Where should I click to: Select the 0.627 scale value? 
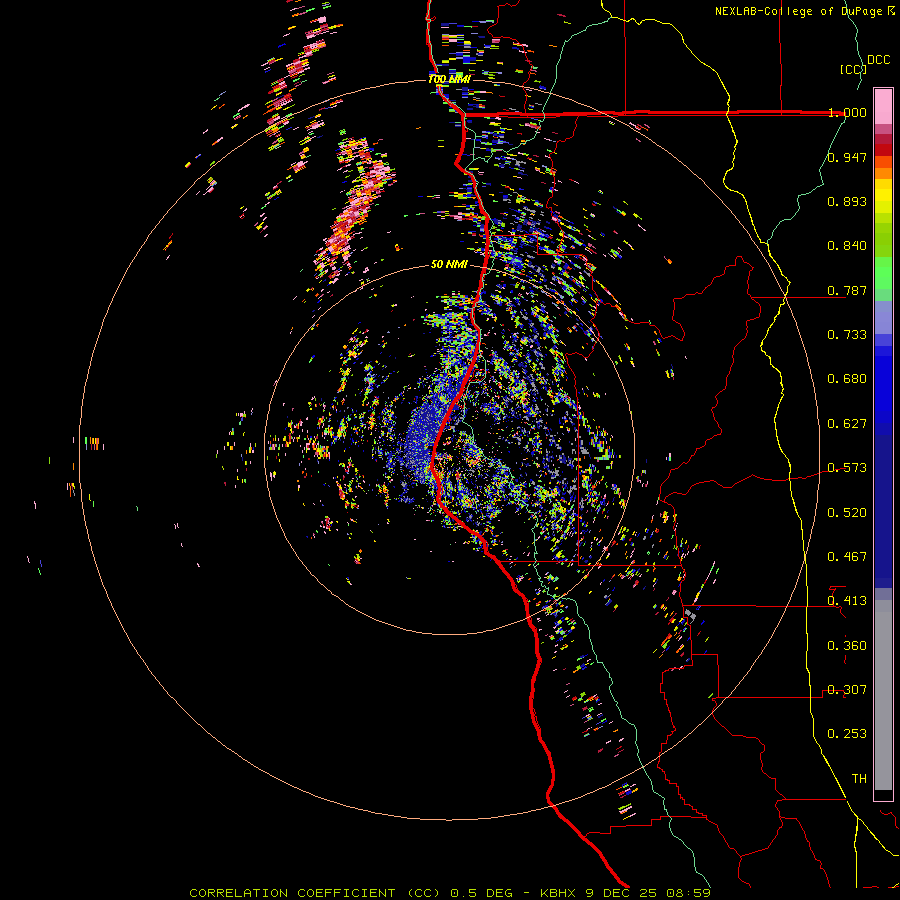coord(847,424)
